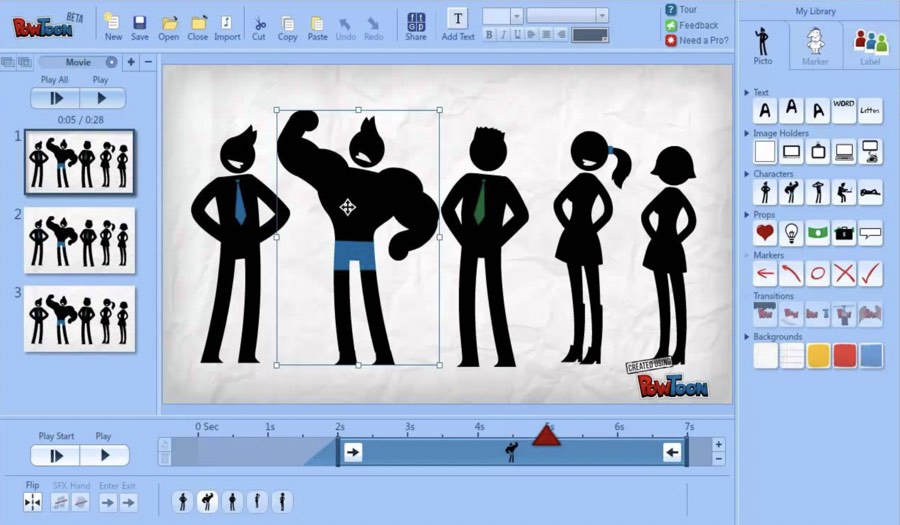Click the Feedback link

[698, 25]
